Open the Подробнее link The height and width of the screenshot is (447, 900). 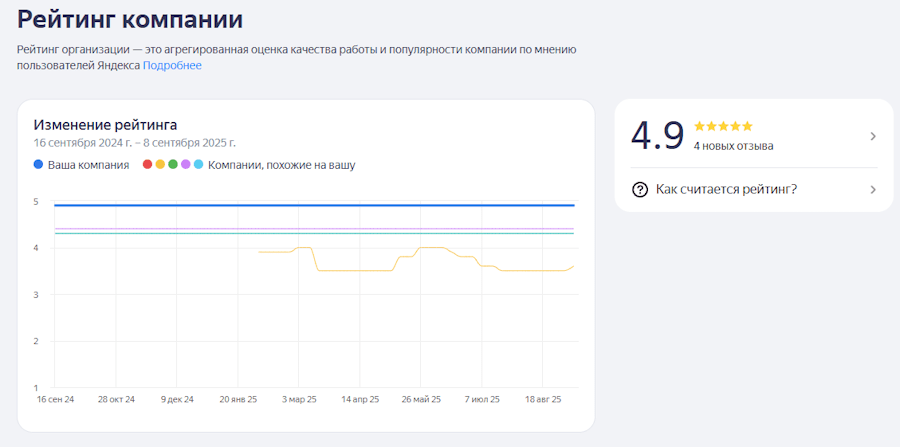point(172,66)
